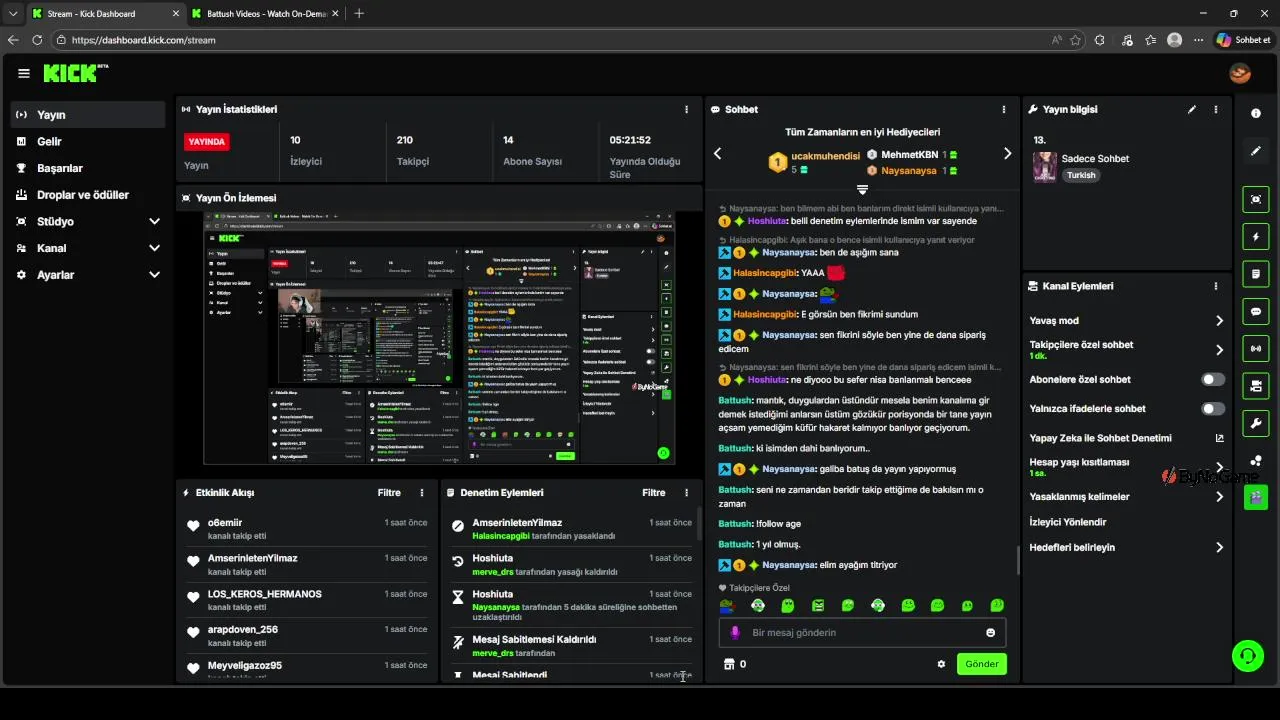This screenshot has width=1280, height=720.
Task: Open Yavaş mod options chevron
Action: (1219, 321)
